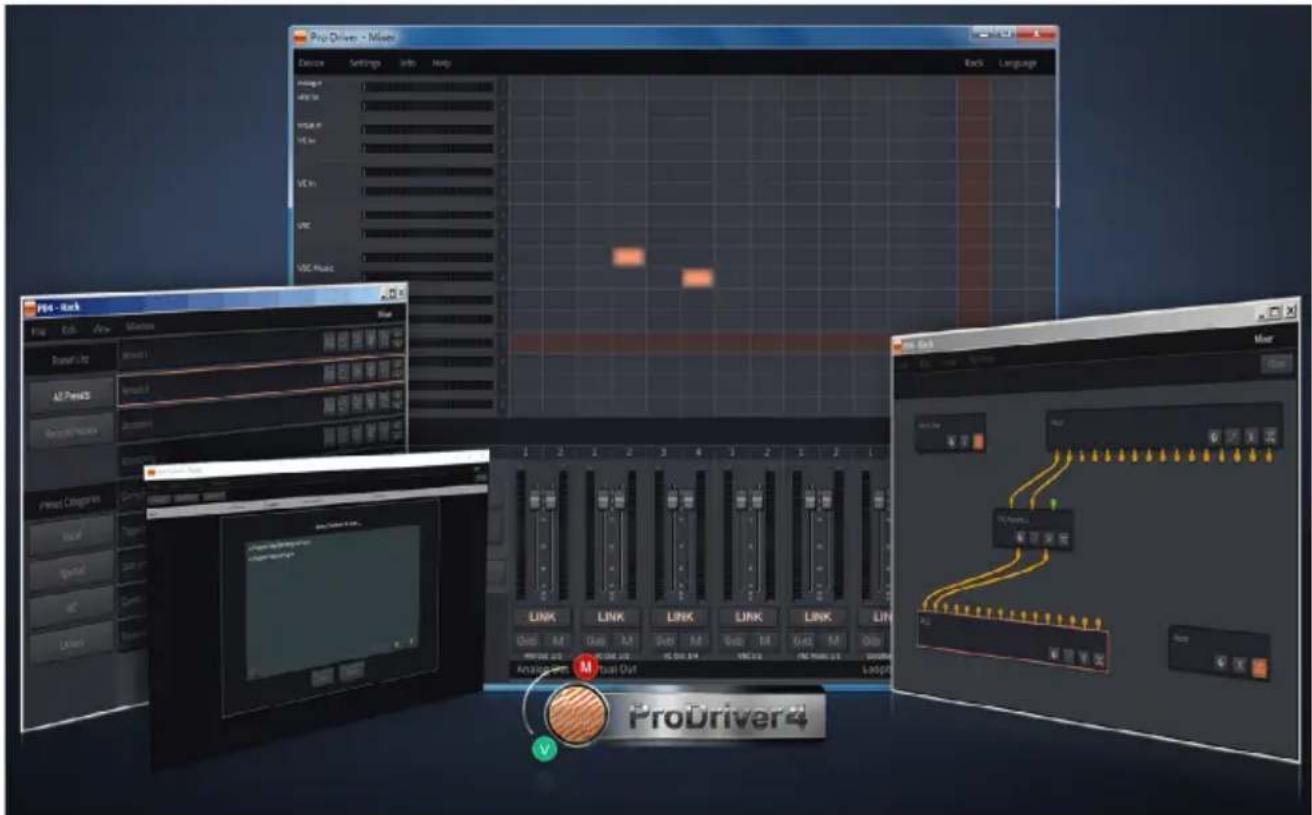Viewport: 1312px width, 815px height.
Task: Click the orange button on the top-left rack node
Action: [978, 441]
